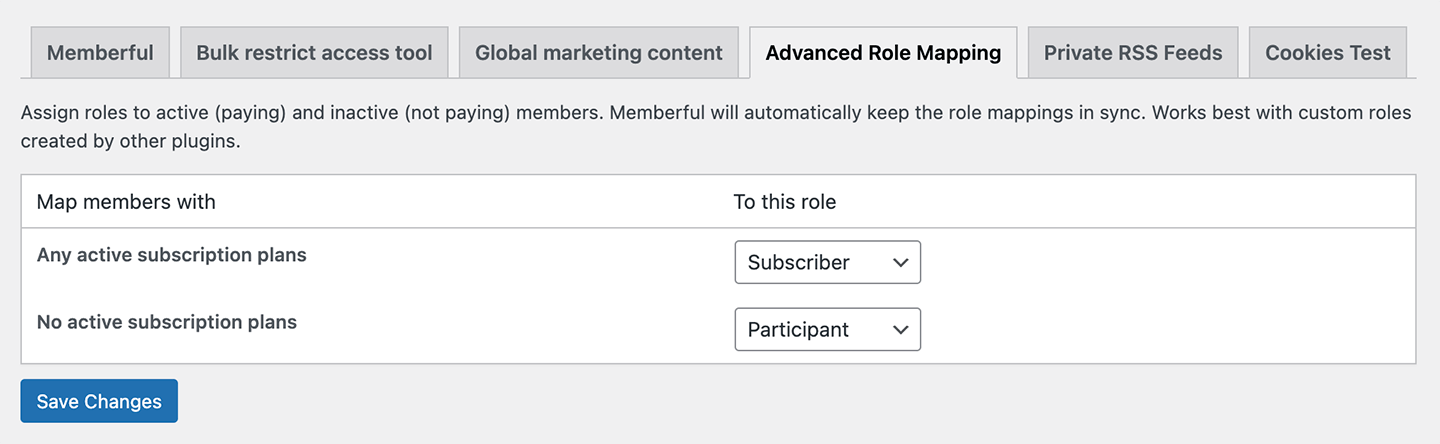1440x444 pixels.
Task: Click the "To this role" column header
Action: [x=784, y=202]
